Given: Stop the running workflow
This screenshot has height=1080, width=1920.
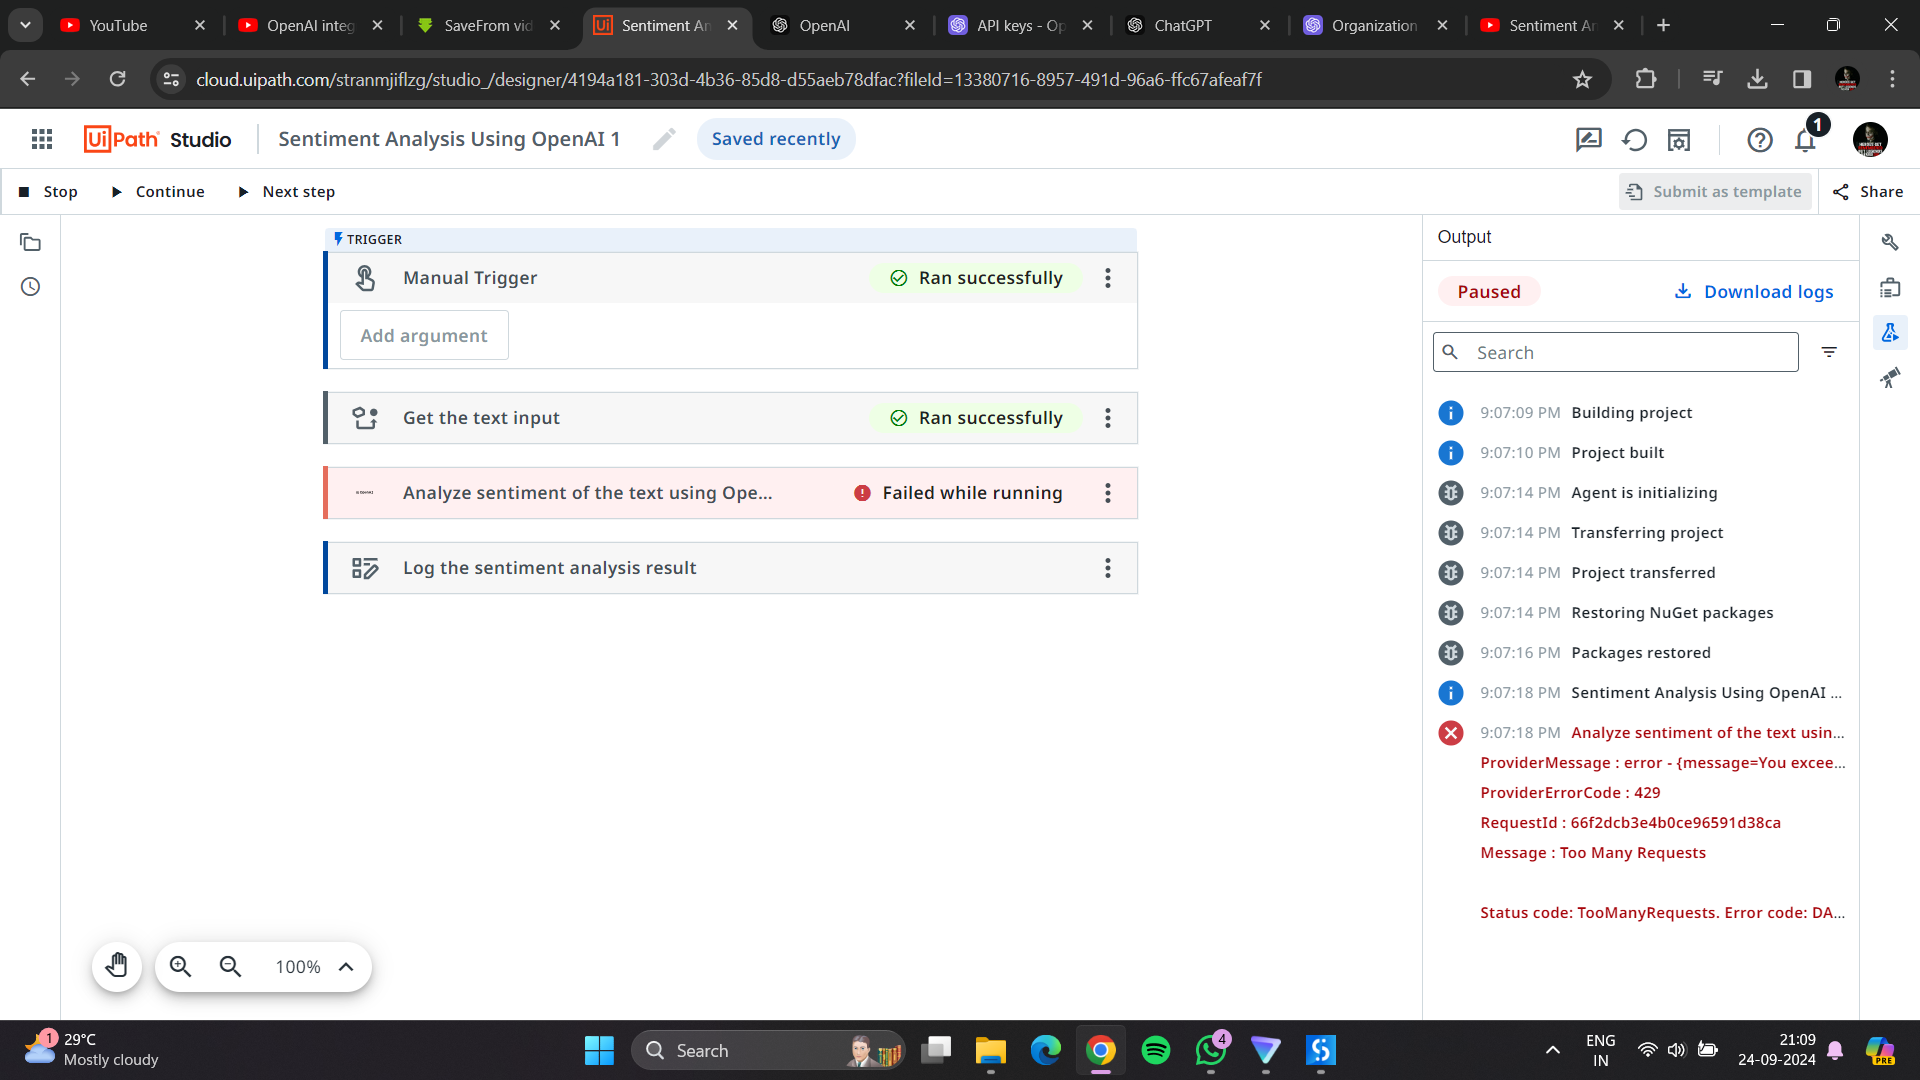Looking at the screenshot, I should 48,192.
